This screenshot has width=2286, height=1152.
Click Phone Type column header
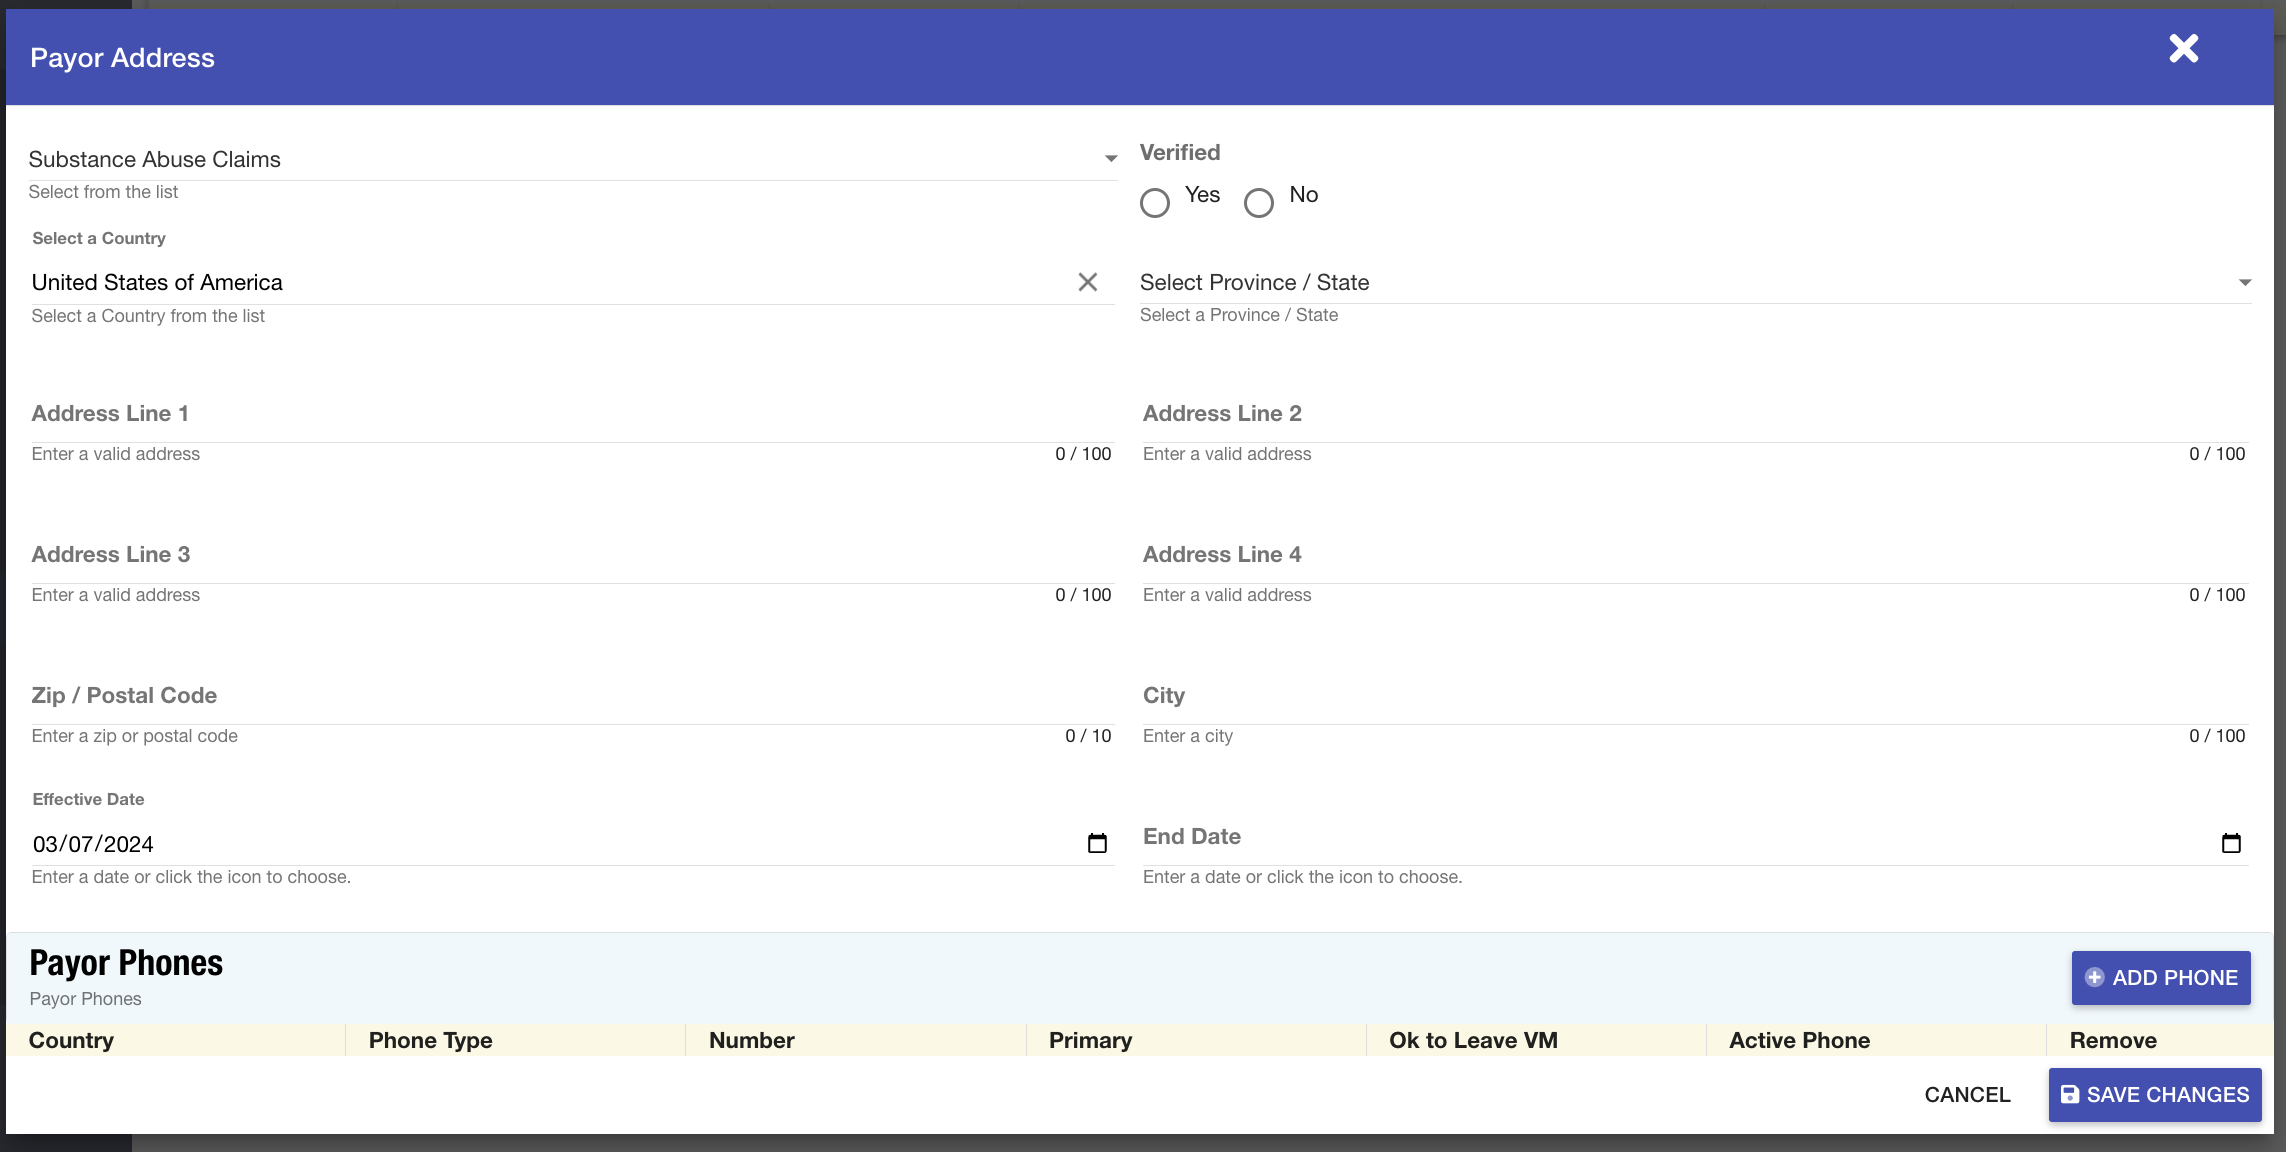click(431, 1040)
